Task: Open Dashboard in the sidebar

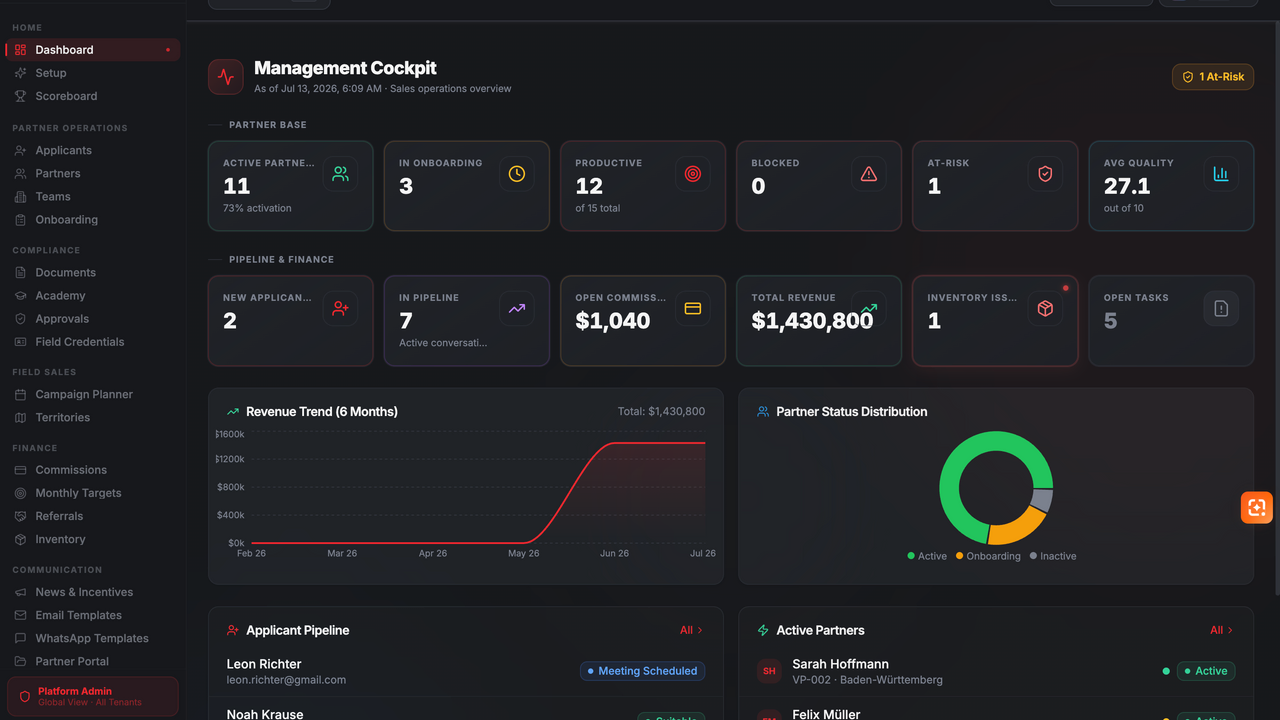Action: (92, 50)
